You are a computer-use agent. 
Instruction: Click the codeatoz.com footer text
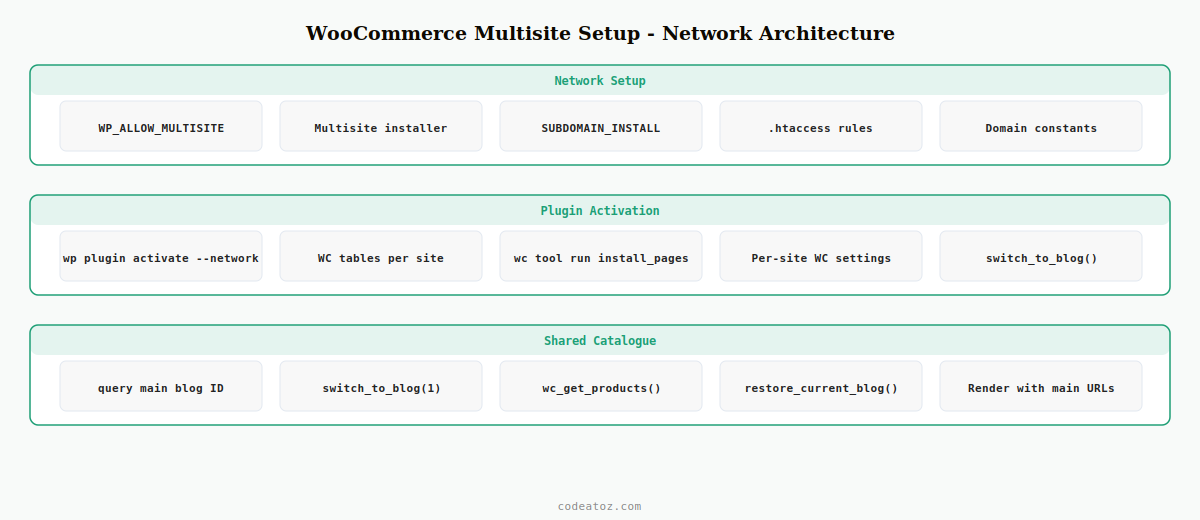[x=600, y=506]
